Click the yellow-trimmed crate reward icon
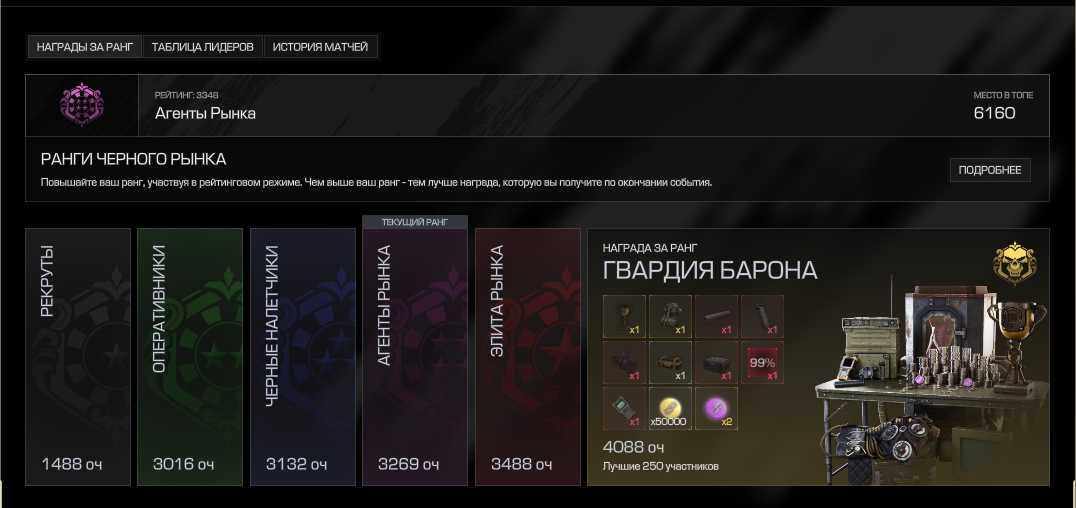 pos(670,362)
